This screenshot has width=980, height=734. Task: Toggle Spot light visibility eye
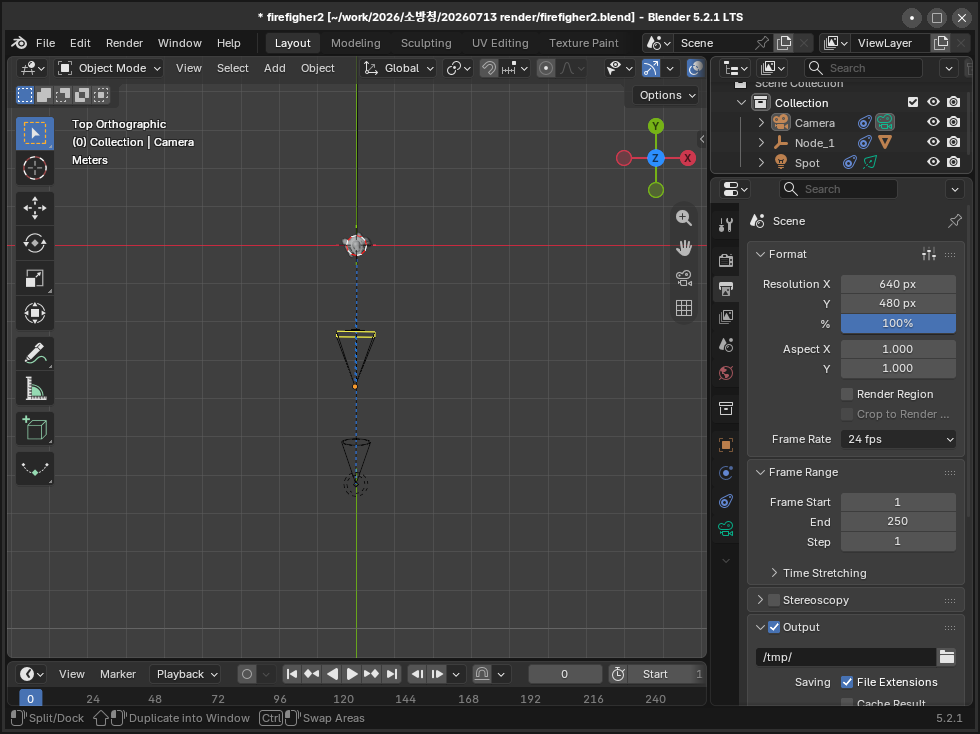pyautogui.click(x=933, y=163)
